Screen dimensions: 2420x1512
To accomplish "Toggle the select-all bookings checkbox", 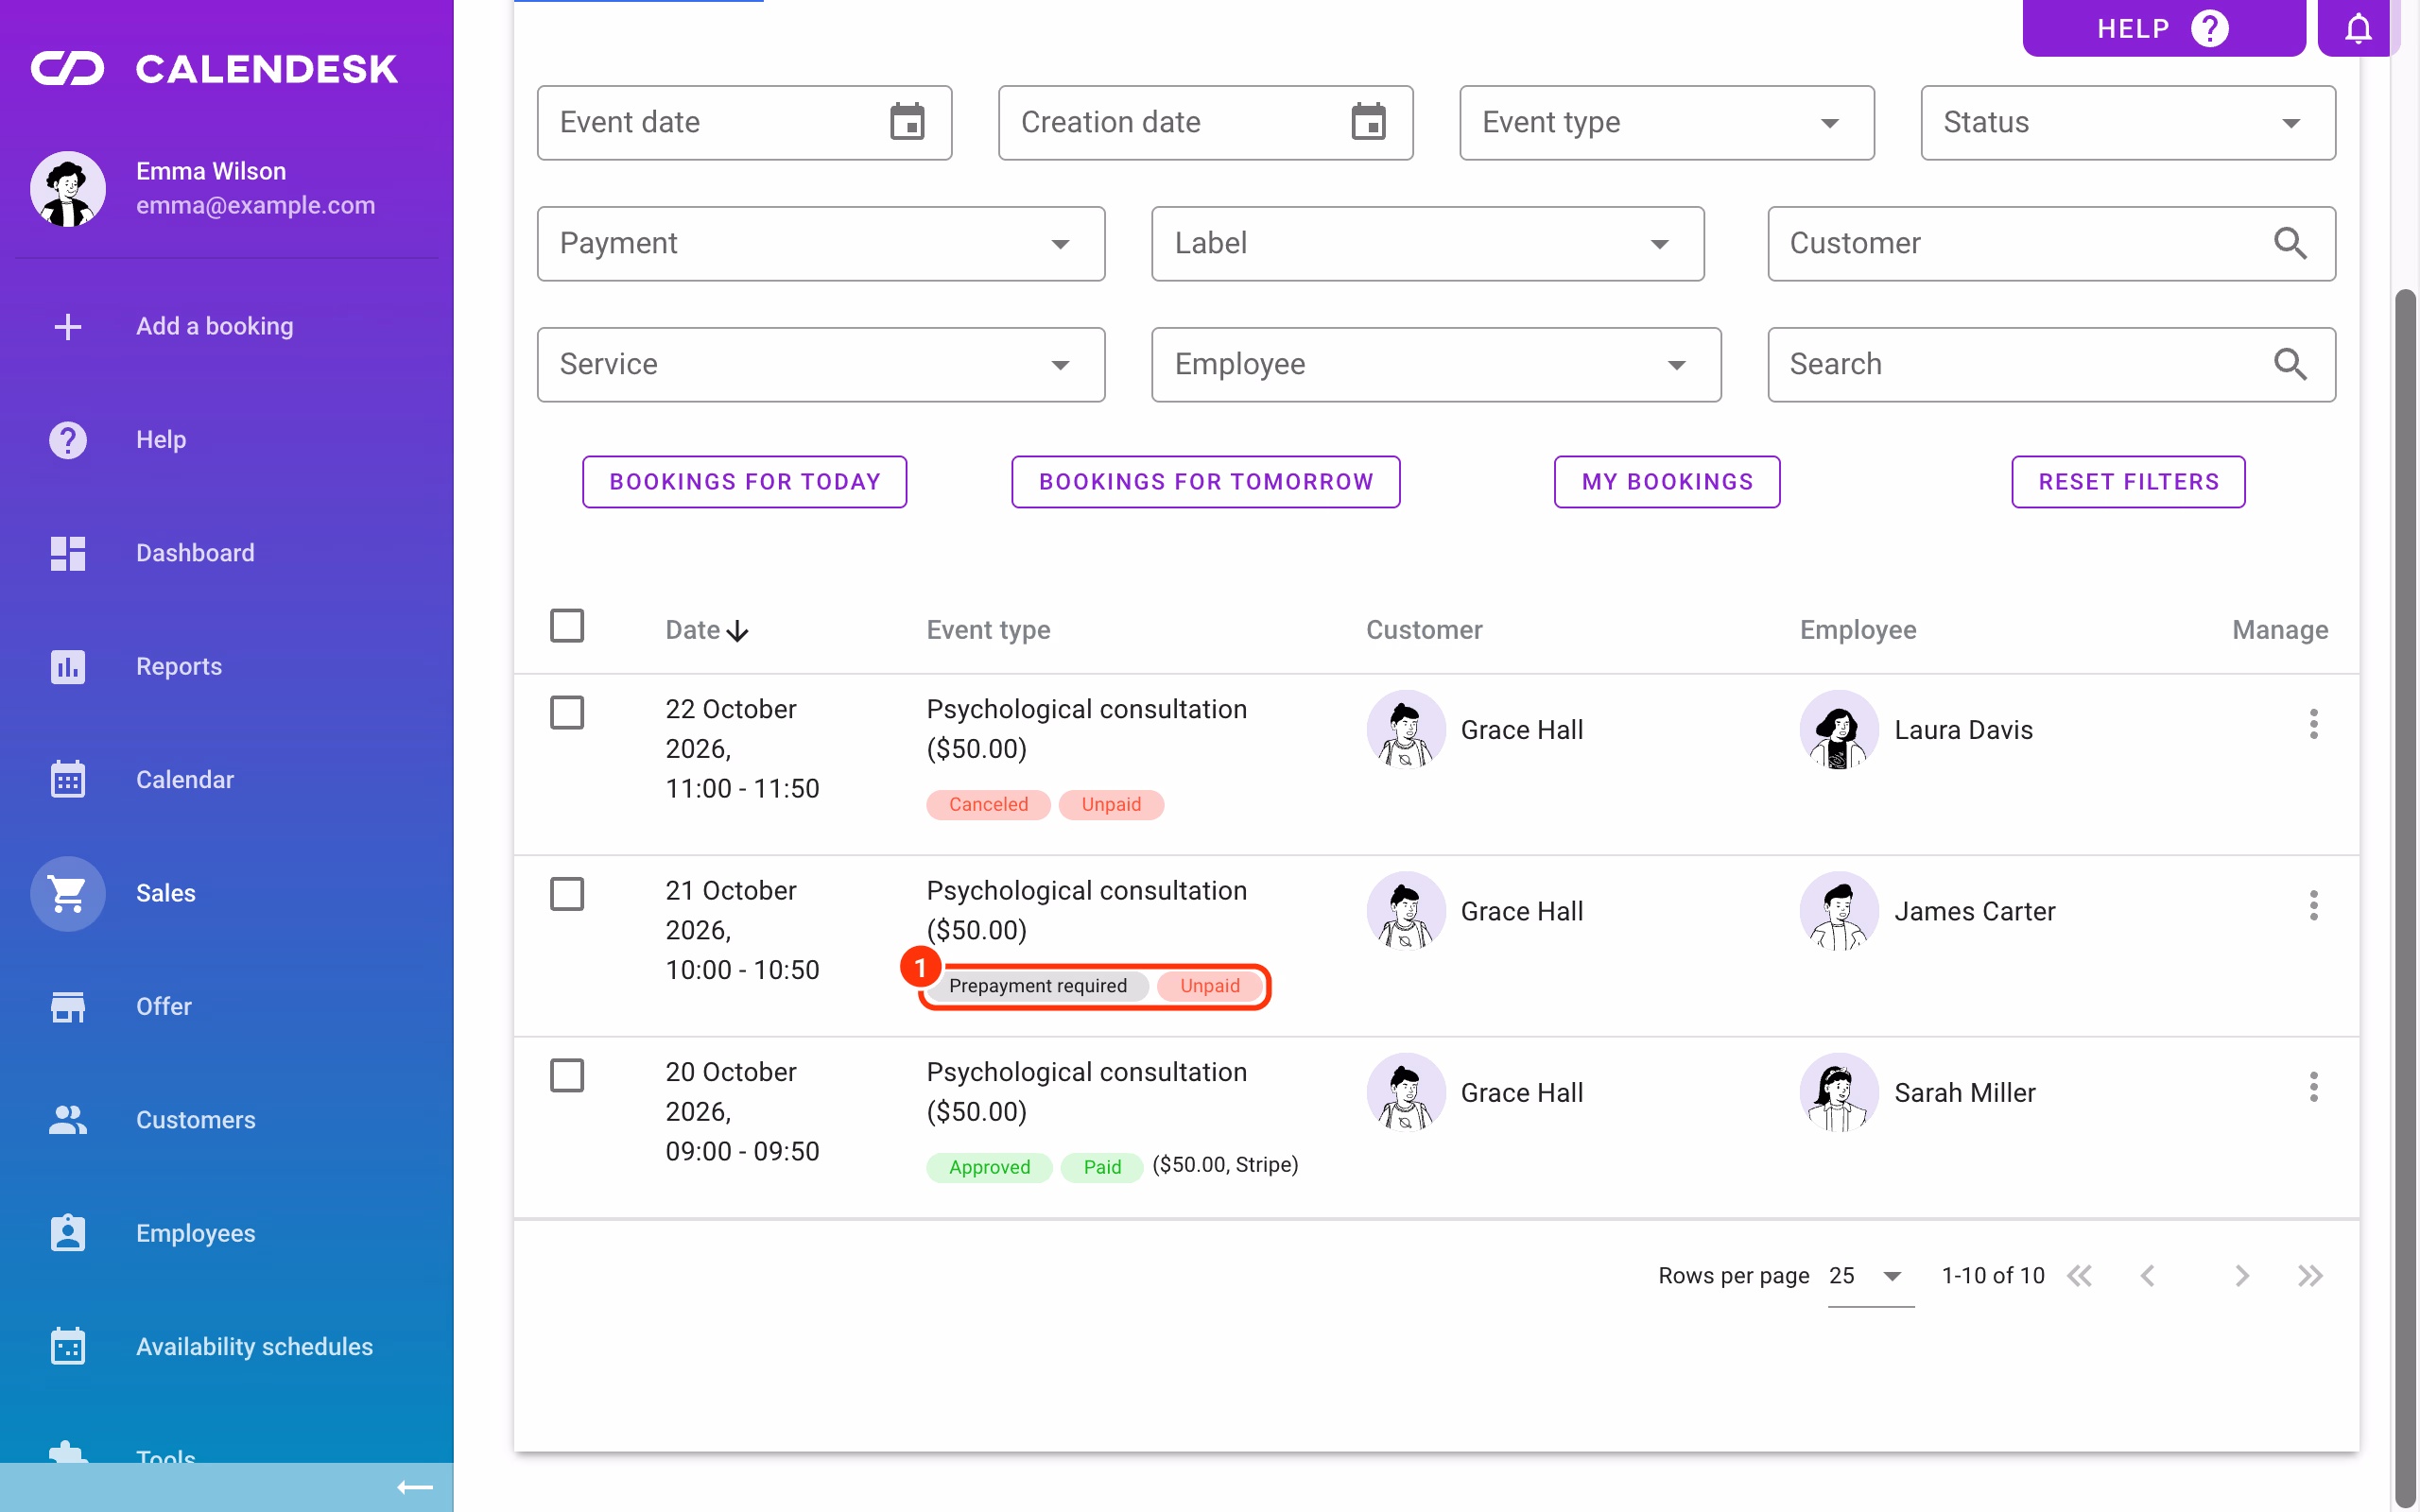I will point(567,626).
